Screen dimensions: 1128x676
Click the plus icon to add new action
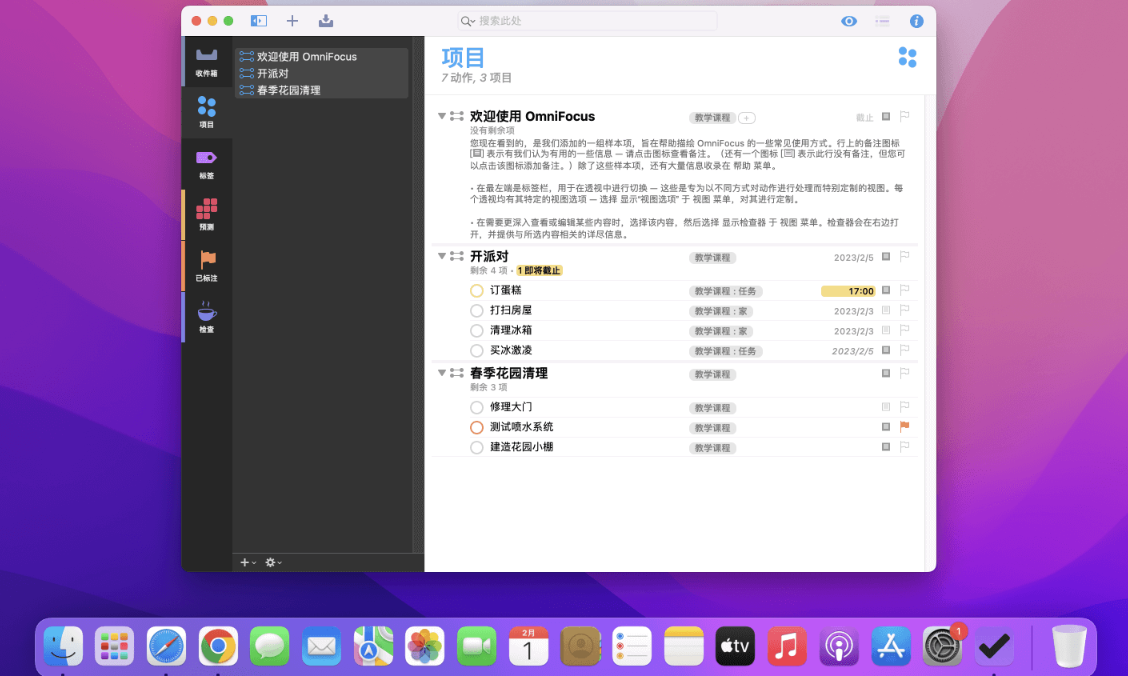pyautogui.click(x=292, y=21)
